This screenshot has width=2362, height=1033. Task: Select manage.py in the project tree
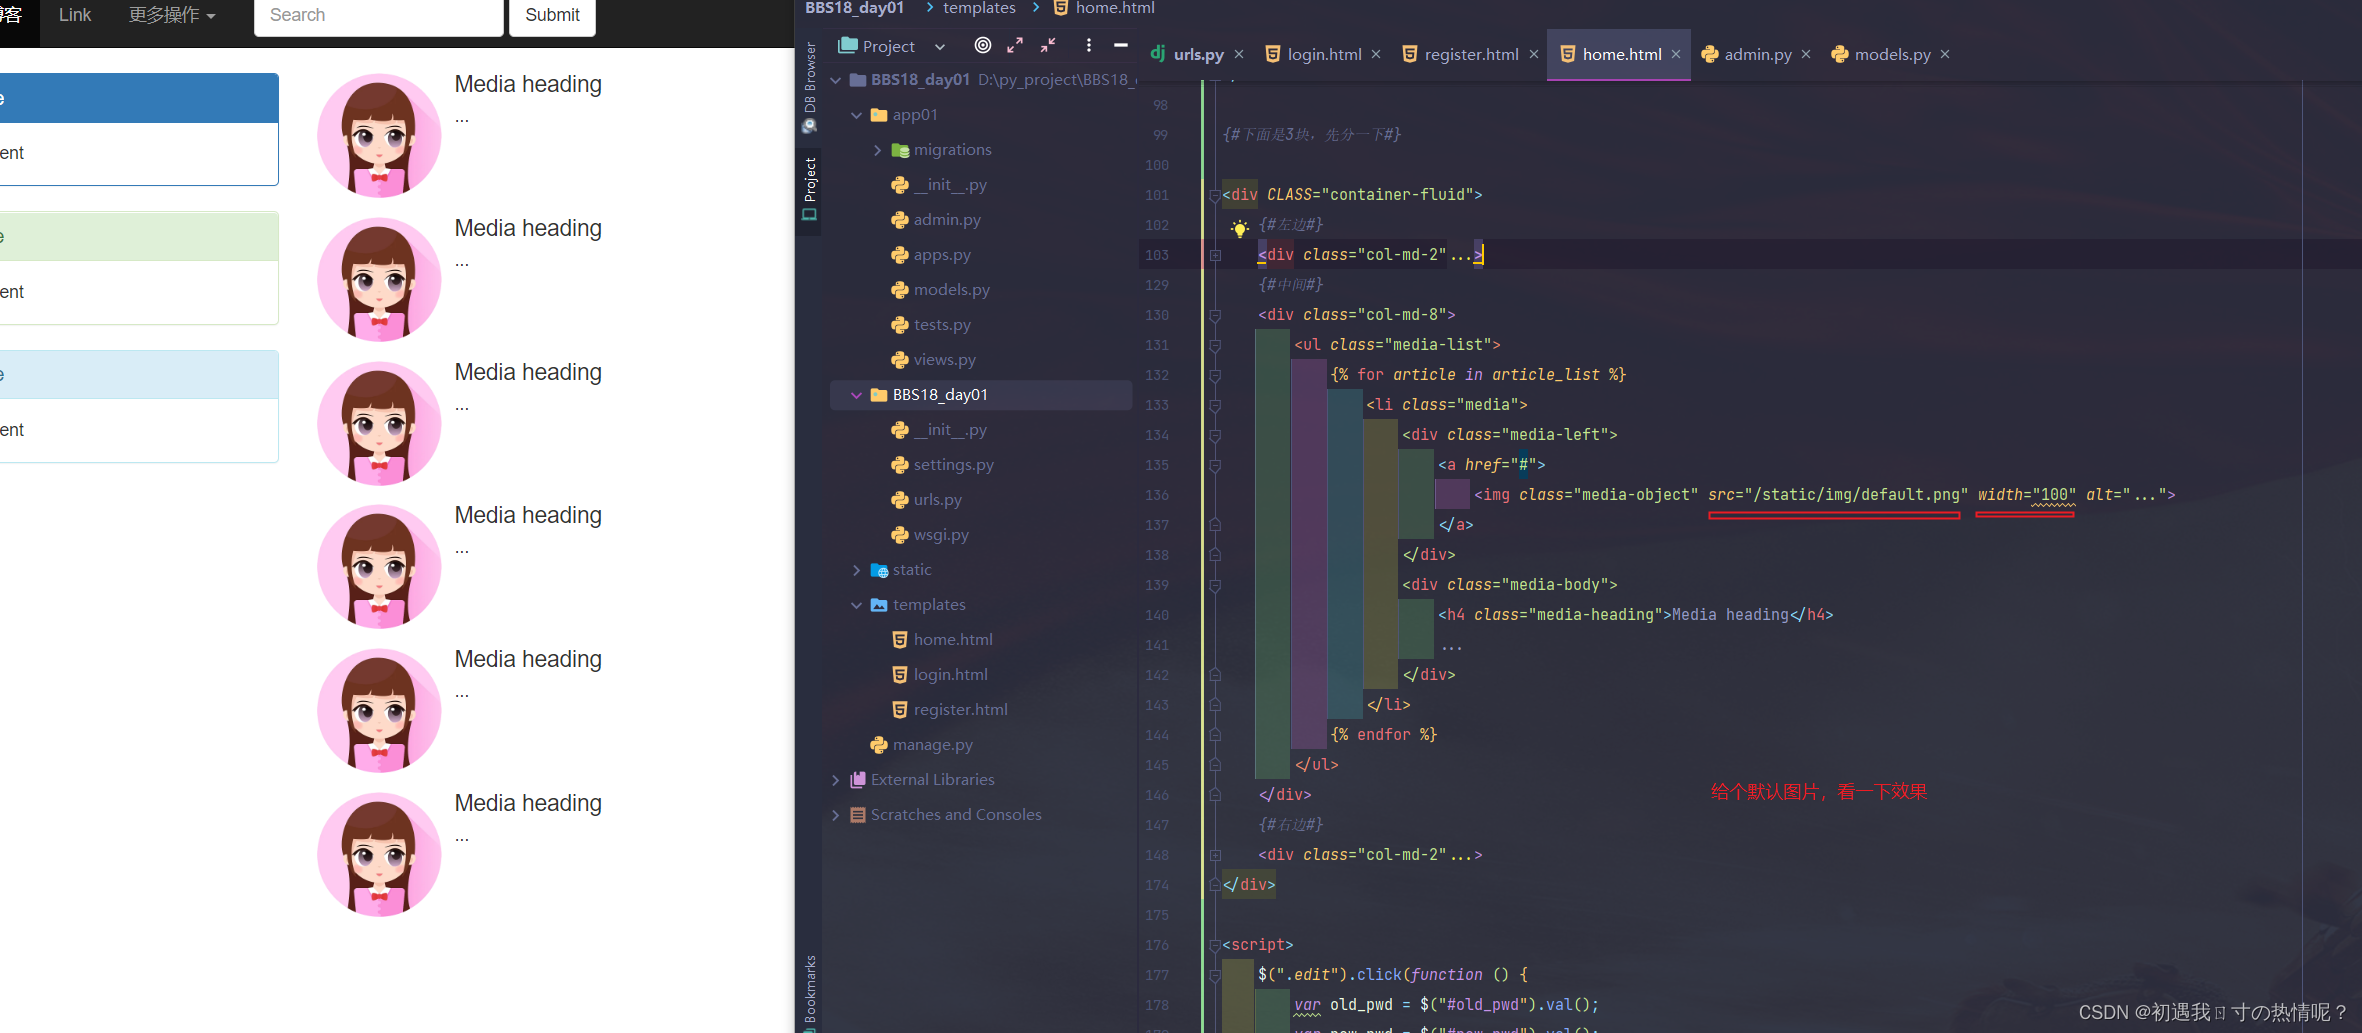[932, 745]
